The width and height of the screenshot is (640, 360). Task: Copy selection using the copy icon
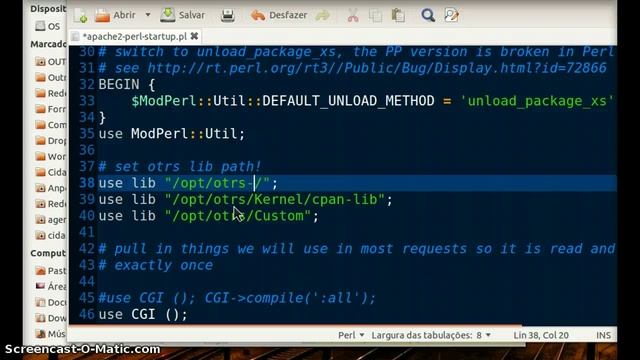pos(376,16)
